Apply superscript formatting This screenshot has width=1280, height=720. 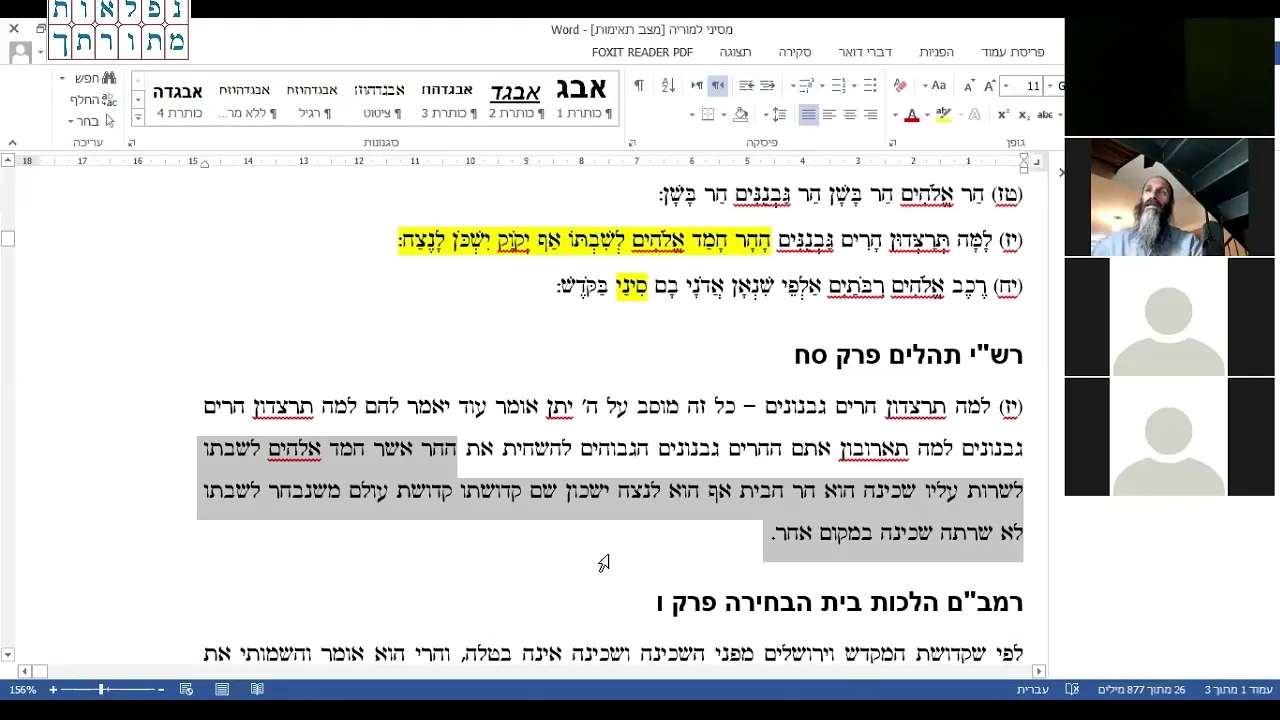(1003, 115)
